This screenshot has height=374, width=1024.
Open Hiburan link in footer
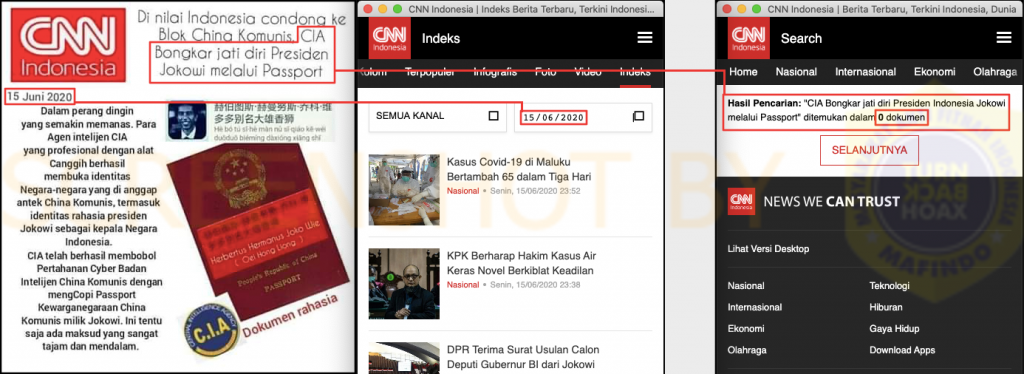click(885, 307)
